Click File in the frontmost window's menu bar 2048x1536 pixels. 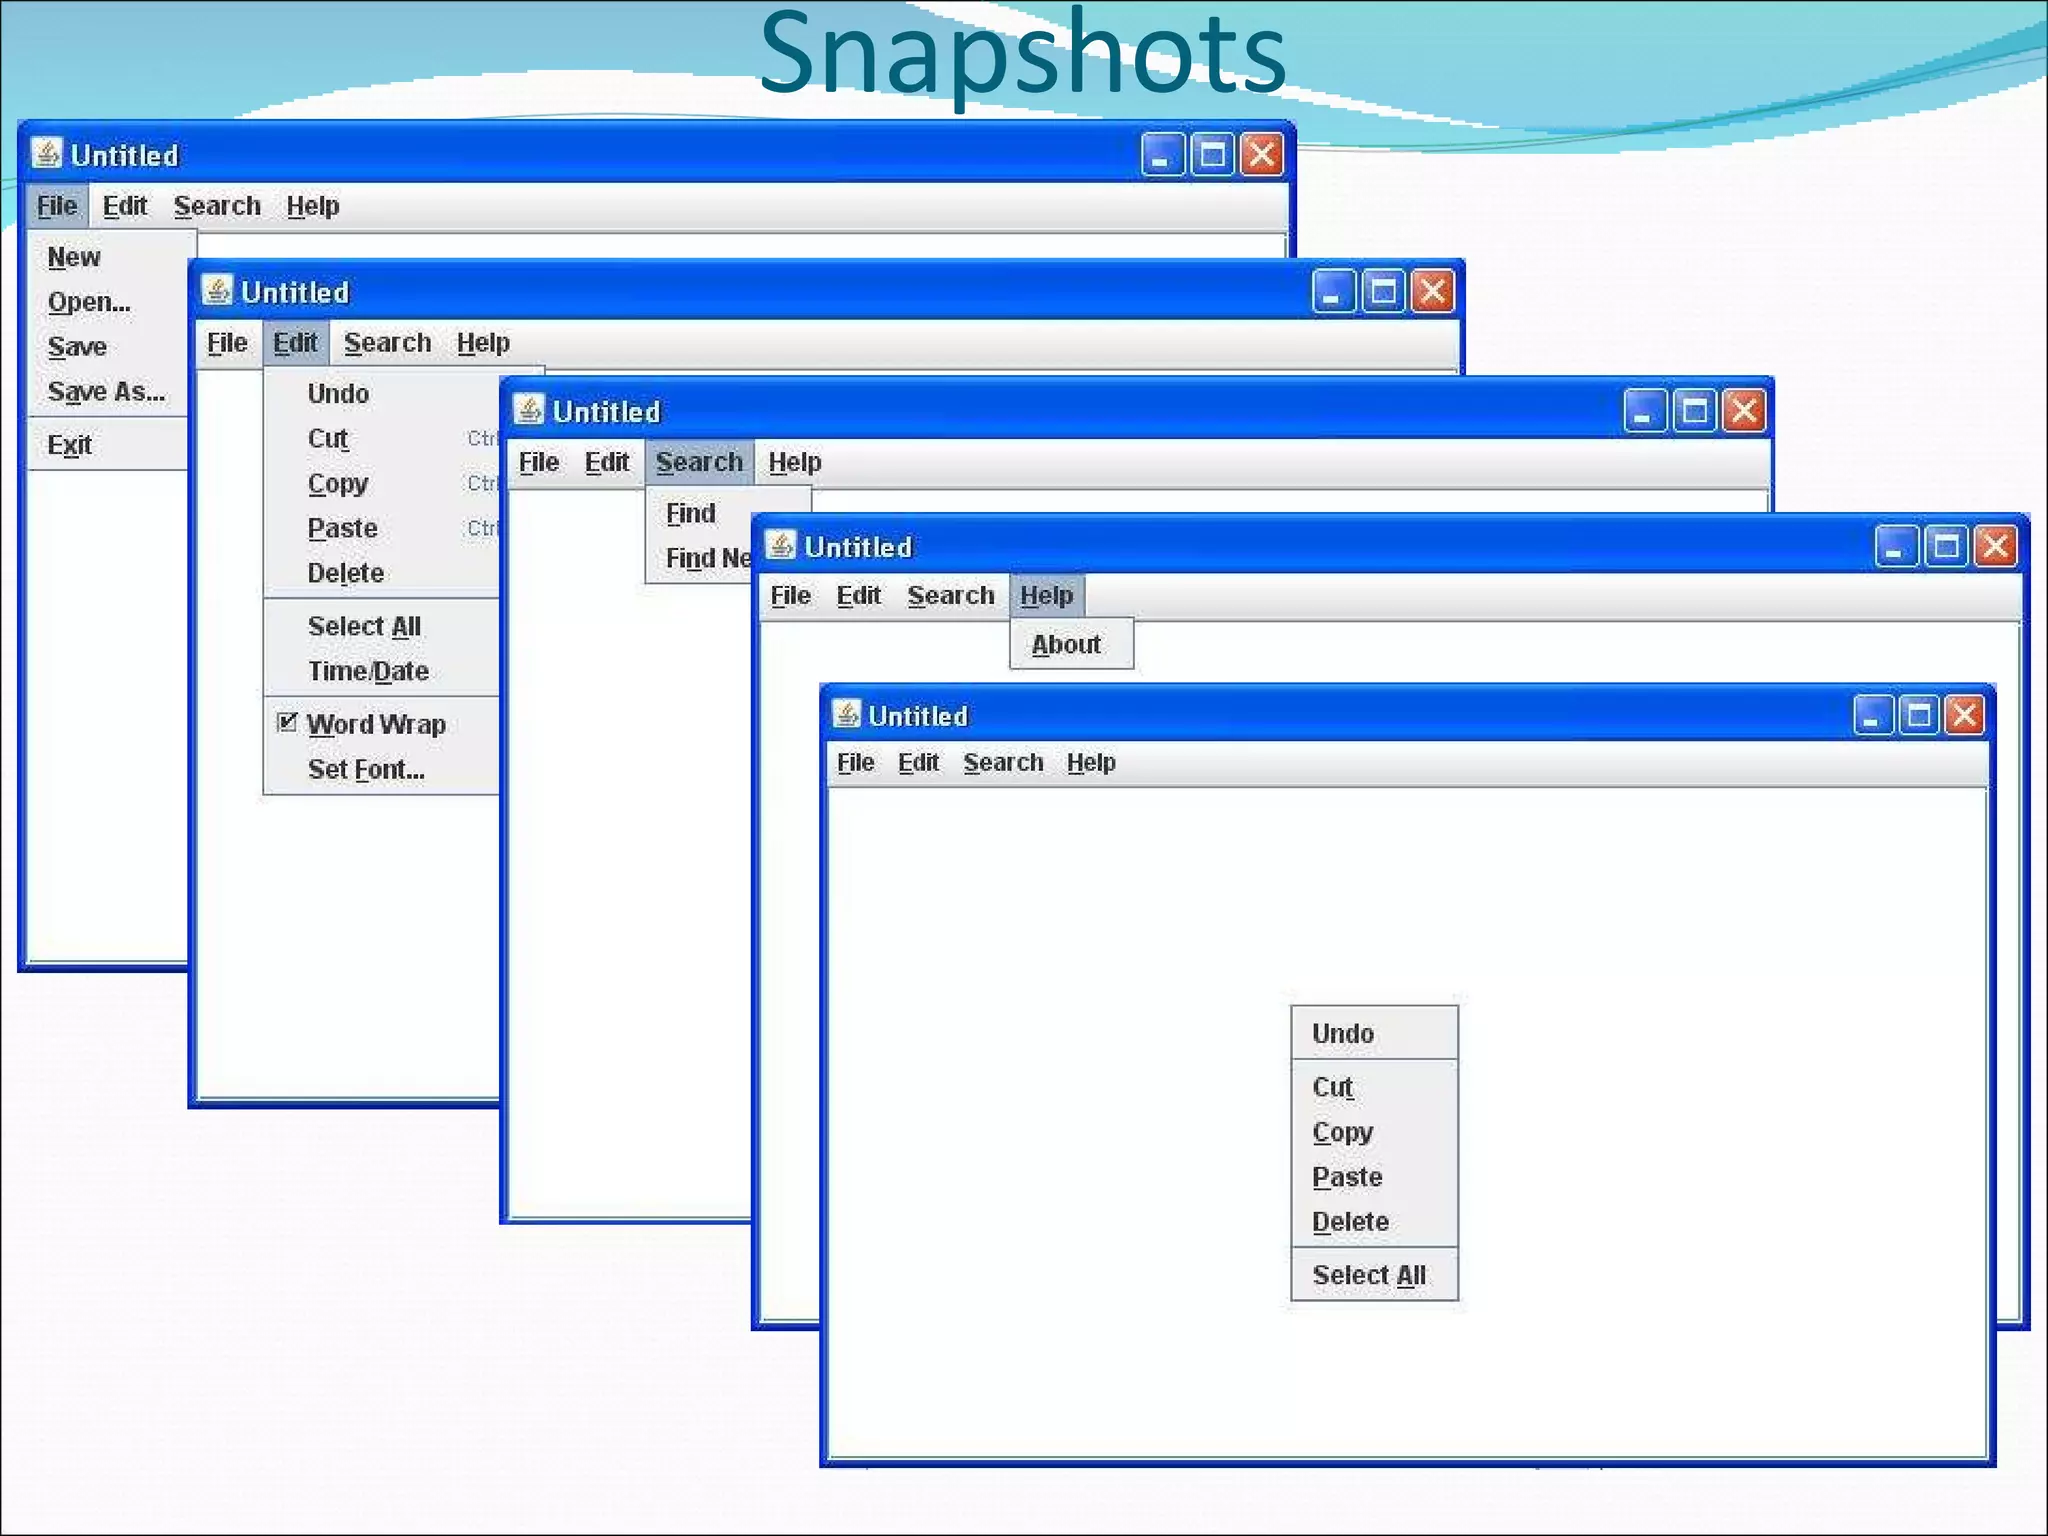pyautogui.click(x=855, y=763)
